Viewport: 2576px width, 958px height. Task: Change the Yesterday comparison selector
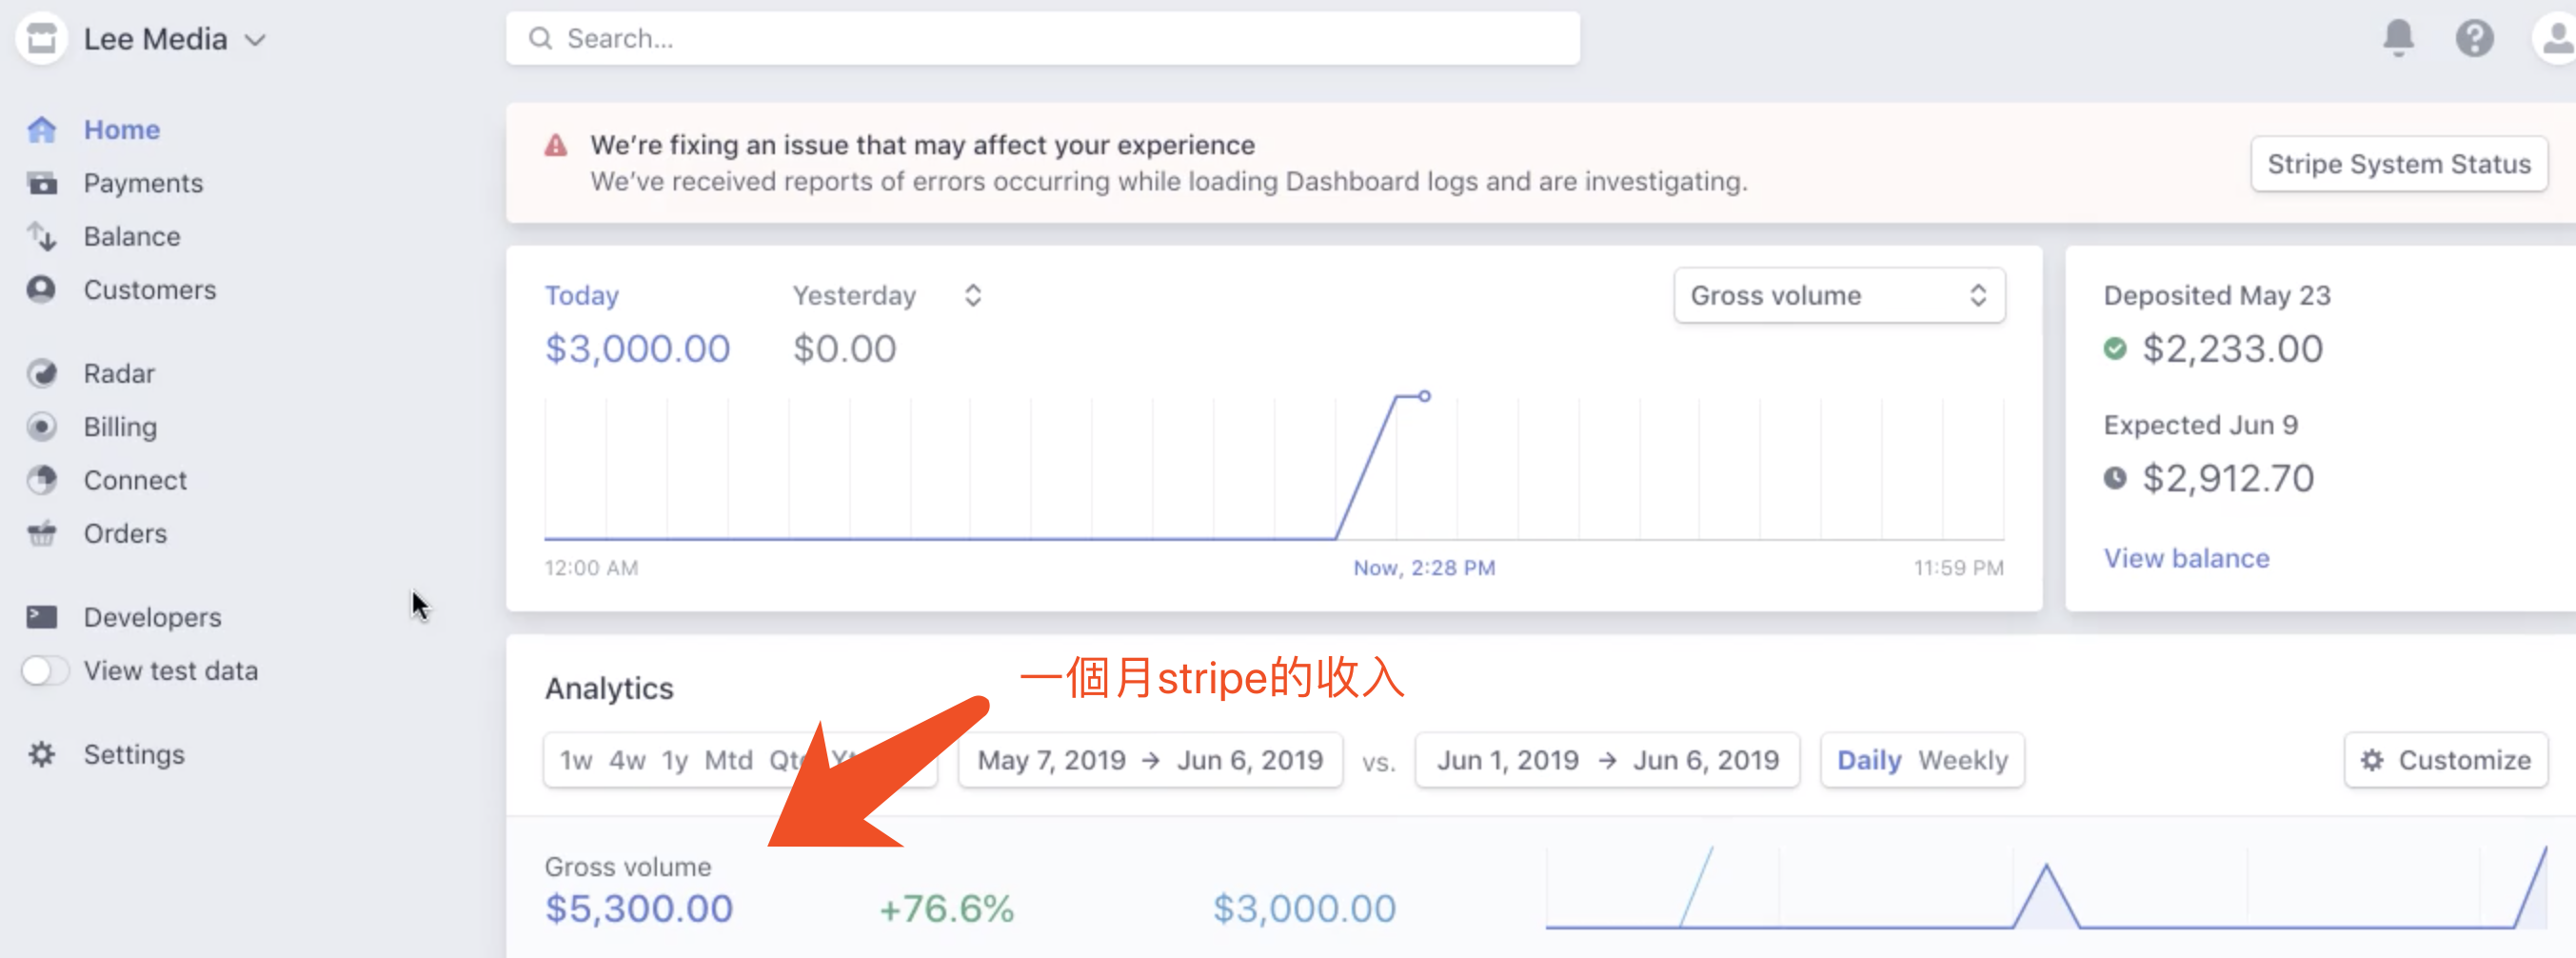[x=972, y=295]
